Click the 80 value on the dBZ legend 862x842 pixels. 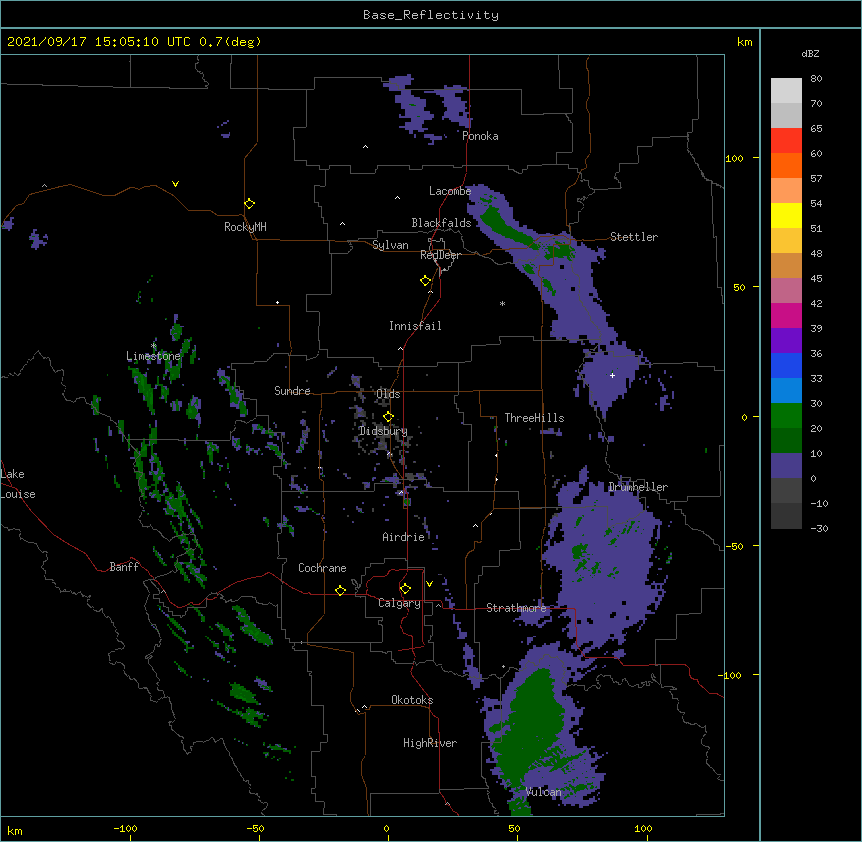(816, 79)
